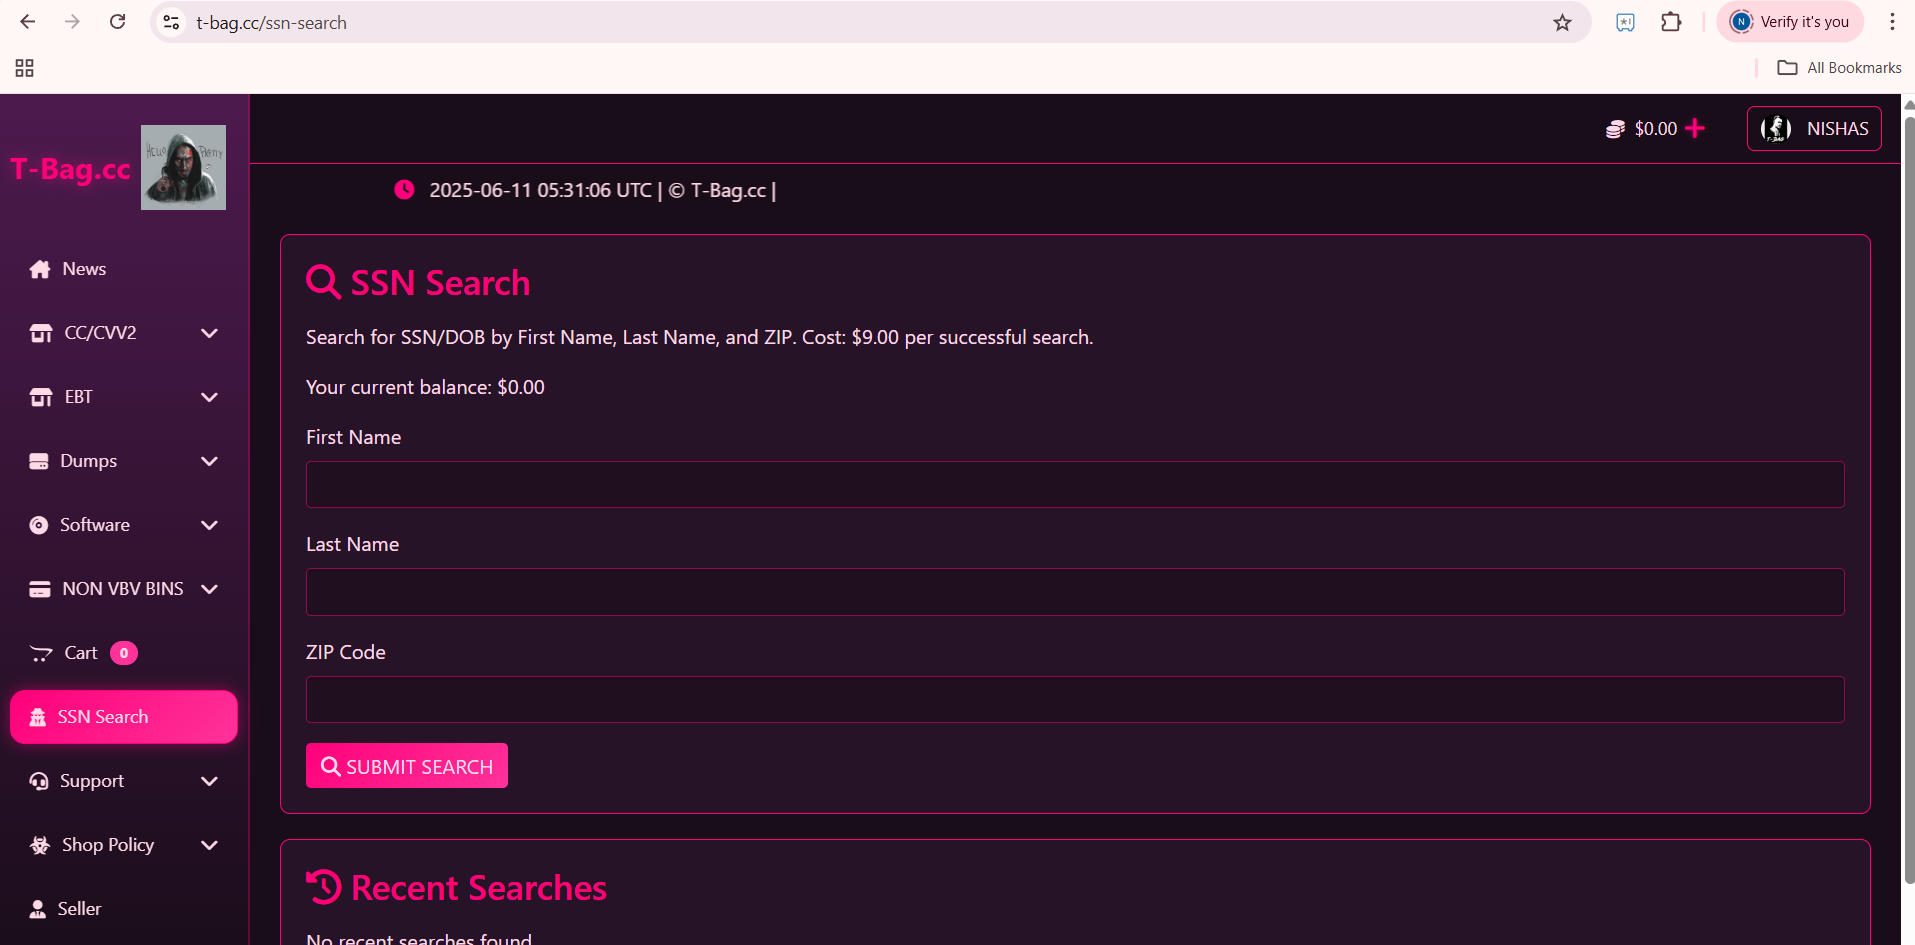Bookmark this page with the star icon
This screenshot has height=945, width=1915.
(1562, 22)
